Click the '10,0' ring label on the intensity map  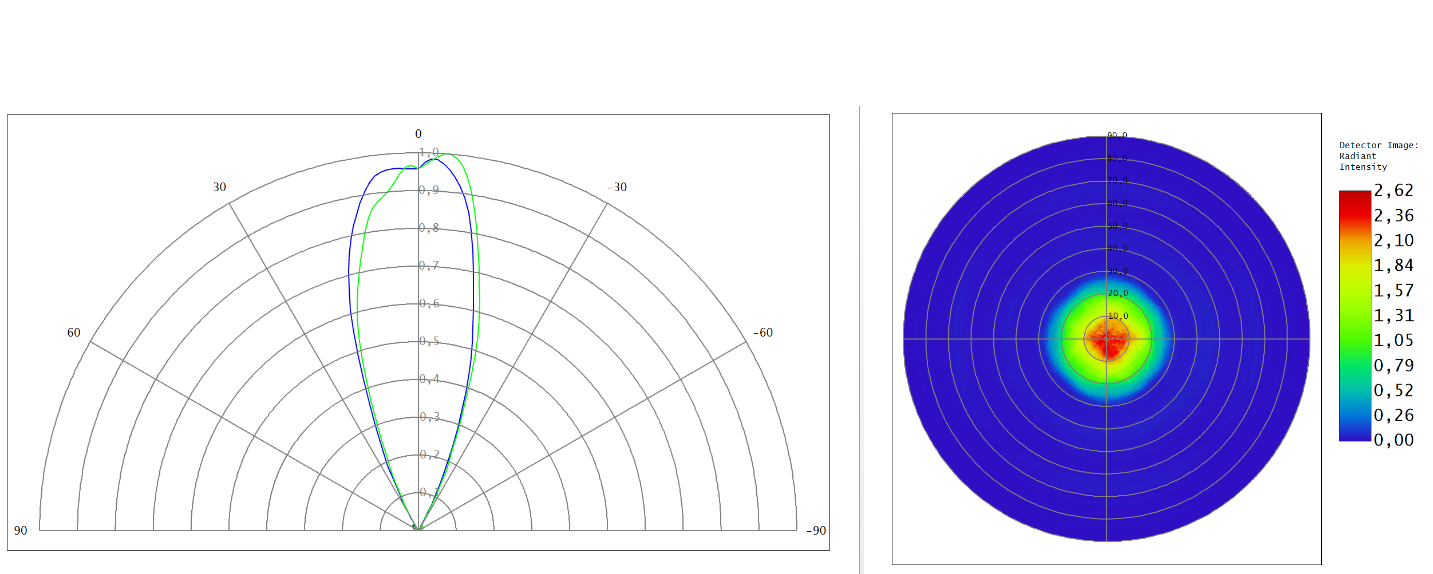(1117, 316)
